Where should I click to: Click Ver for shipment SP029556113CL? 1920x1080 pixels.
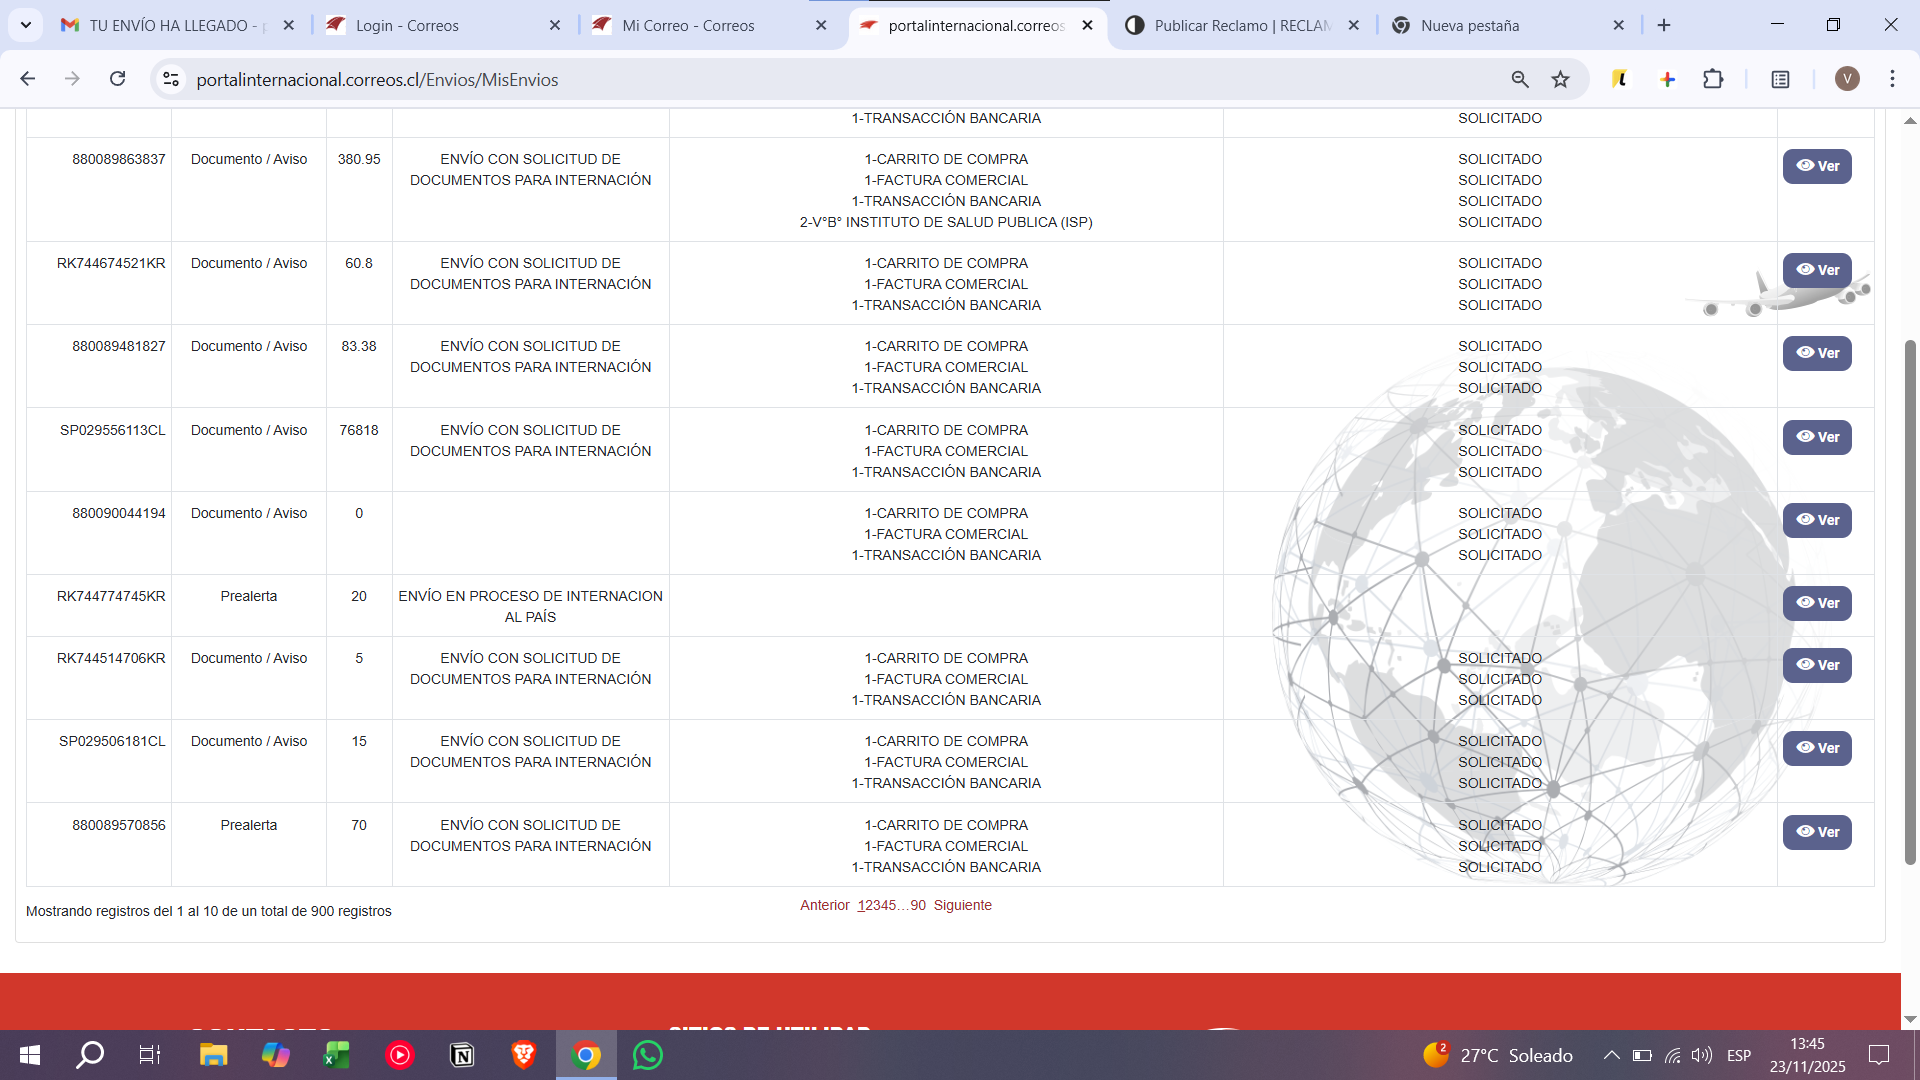click(1817, 437)
